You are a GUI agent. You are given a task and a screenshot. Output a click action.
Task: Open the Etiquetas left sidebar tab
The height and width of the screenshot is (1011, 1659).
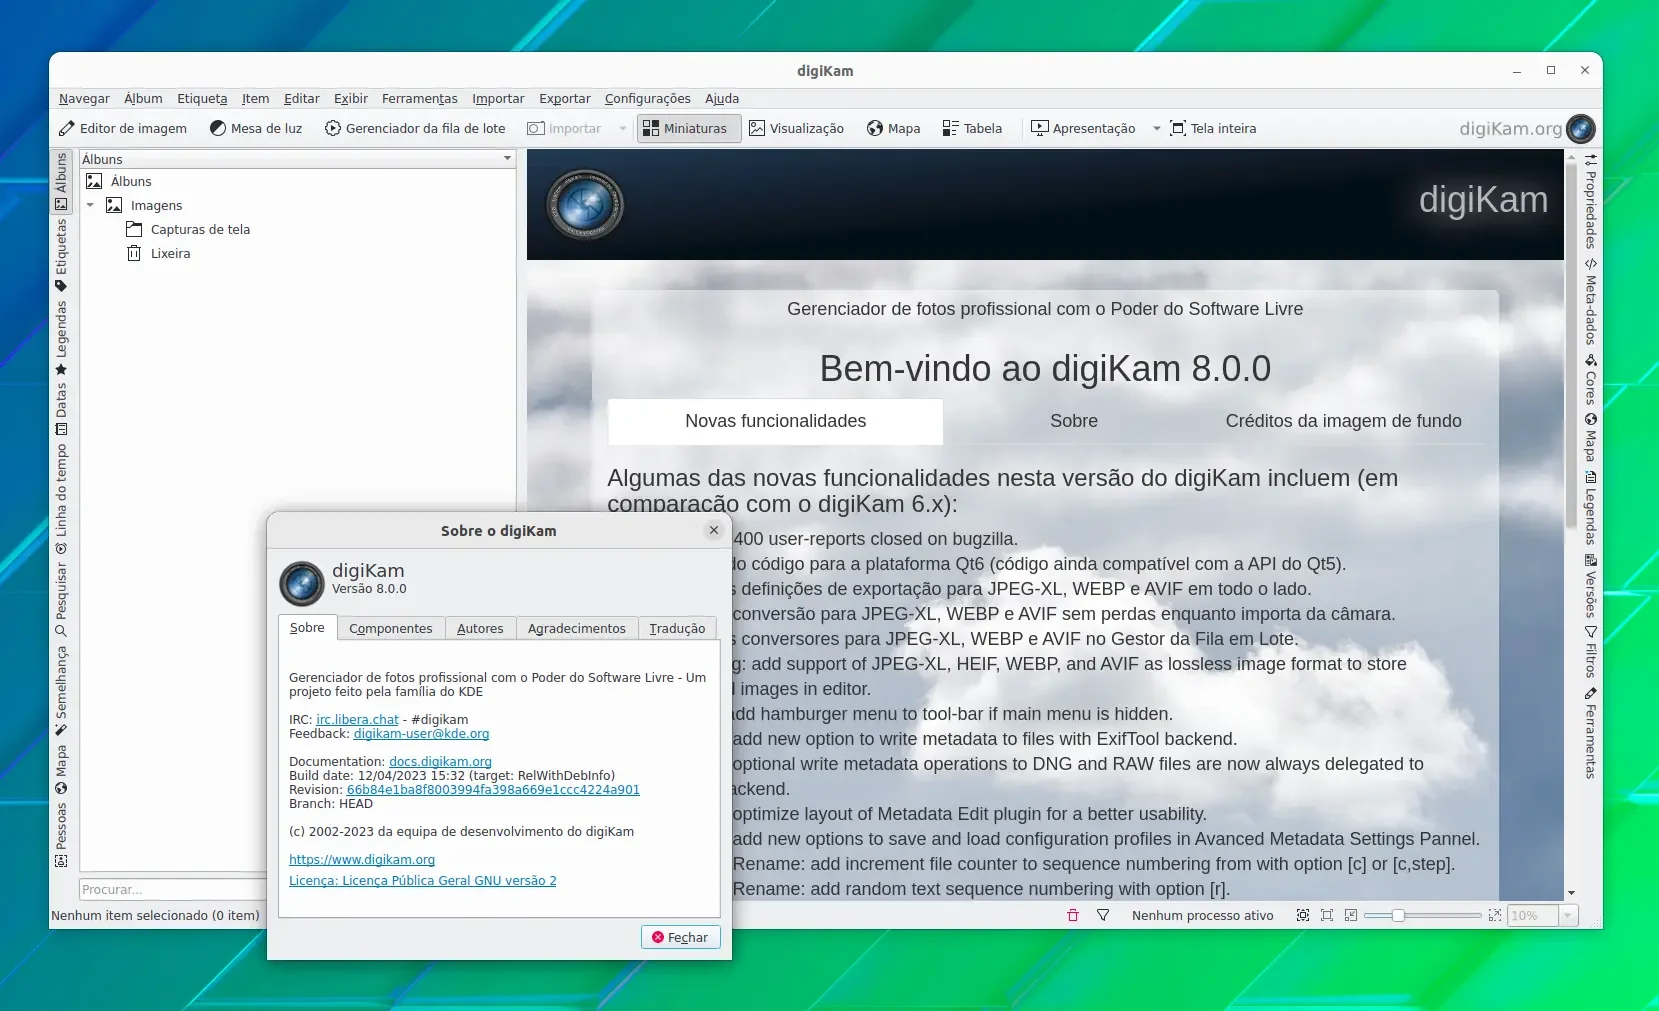click(x=61, y=255)
